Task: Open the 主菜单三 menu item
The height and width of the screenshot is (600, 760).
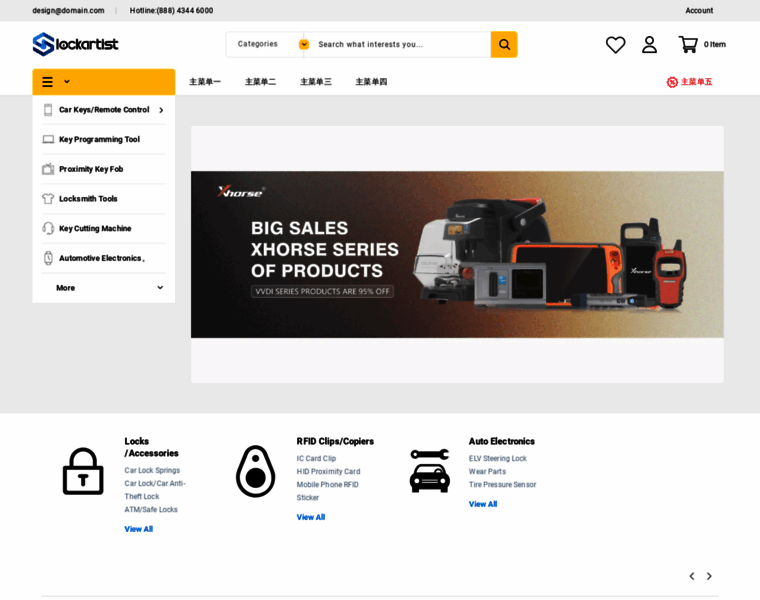Action: [x=316, y=82]
